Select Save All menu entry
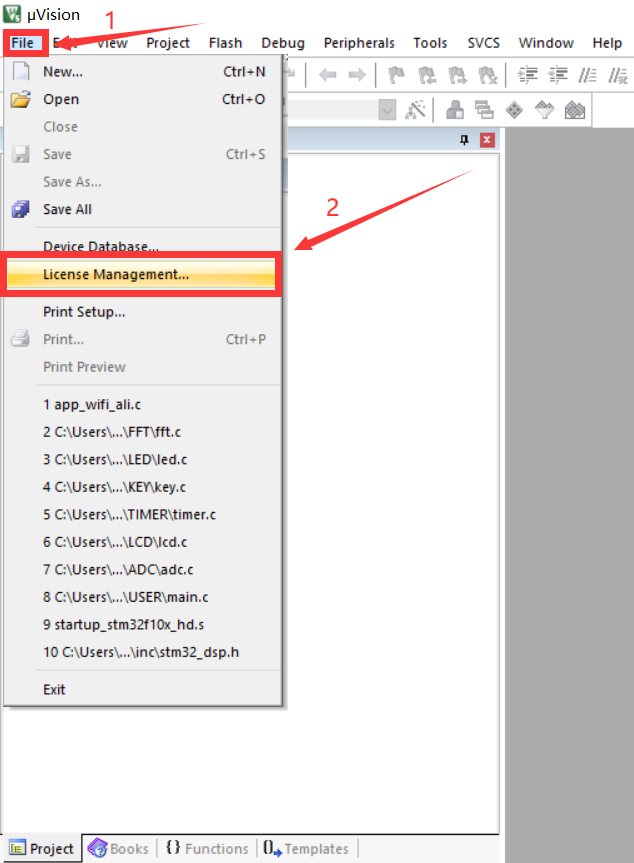634x863 pixels. 143,209
